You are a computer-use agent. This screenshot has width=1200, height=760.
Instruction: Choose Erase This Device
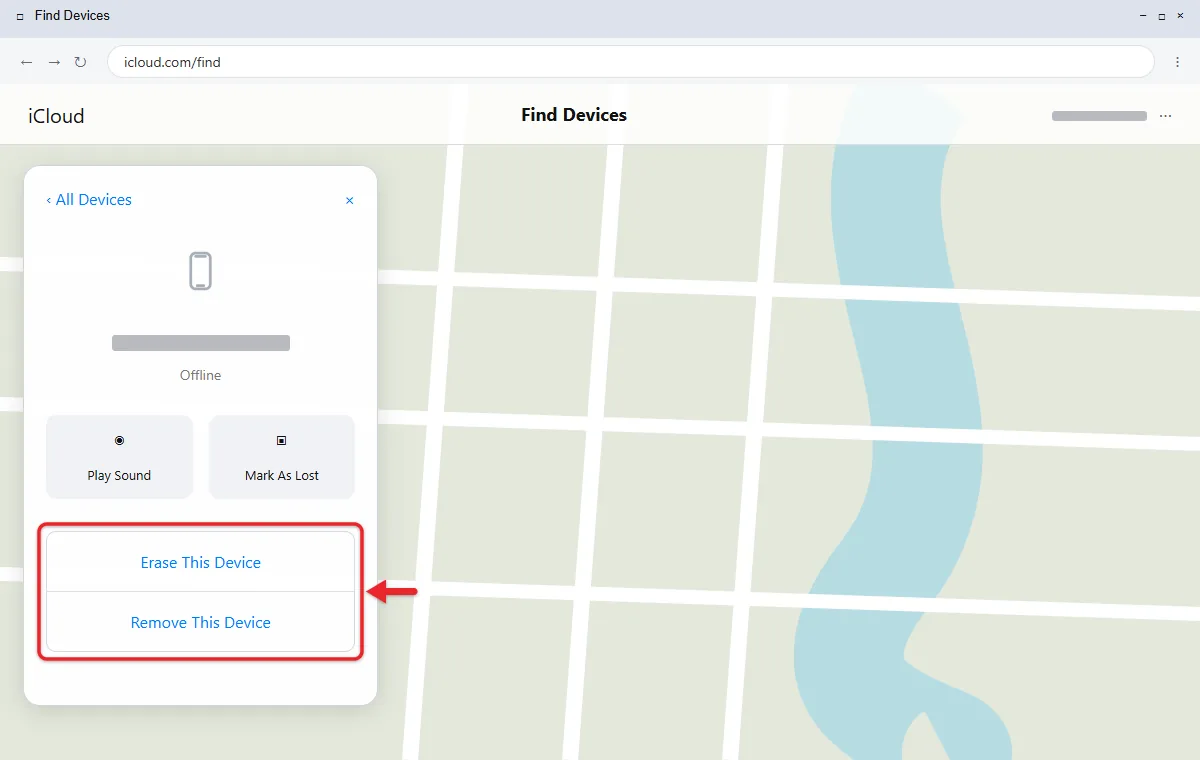[x=201, y=562]
